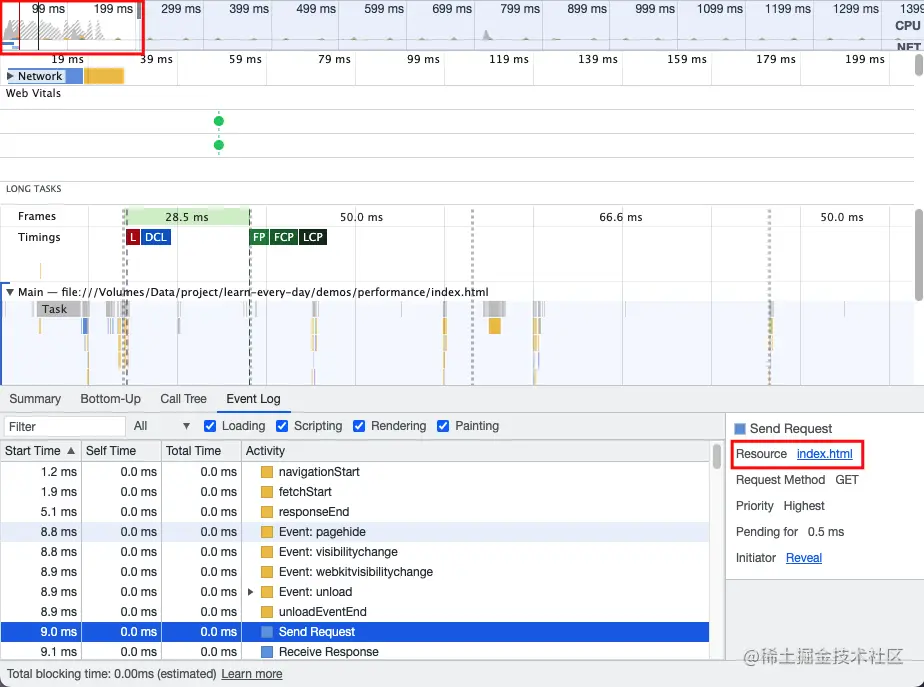
Task: Click the network track vertical scrollbar
Action: 919,65
